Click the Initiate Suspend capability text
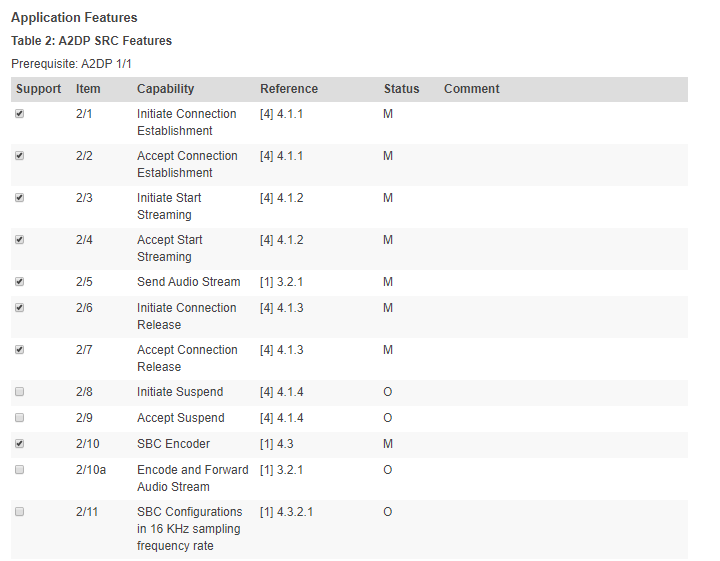Image resolution: width=720 pixels, height=561 pixels. pos(180,392)
